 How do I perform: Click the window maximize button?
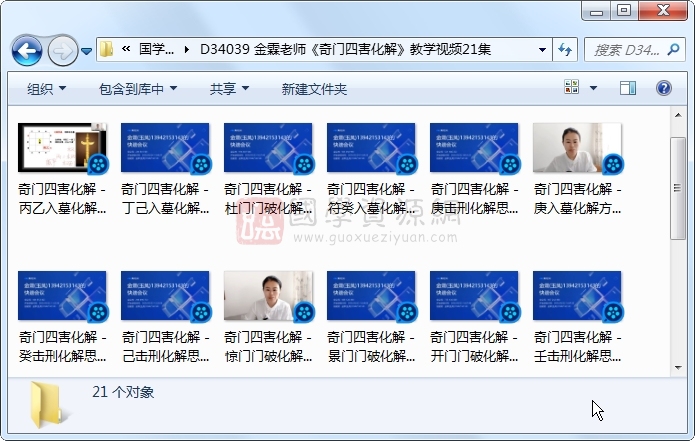624,11
